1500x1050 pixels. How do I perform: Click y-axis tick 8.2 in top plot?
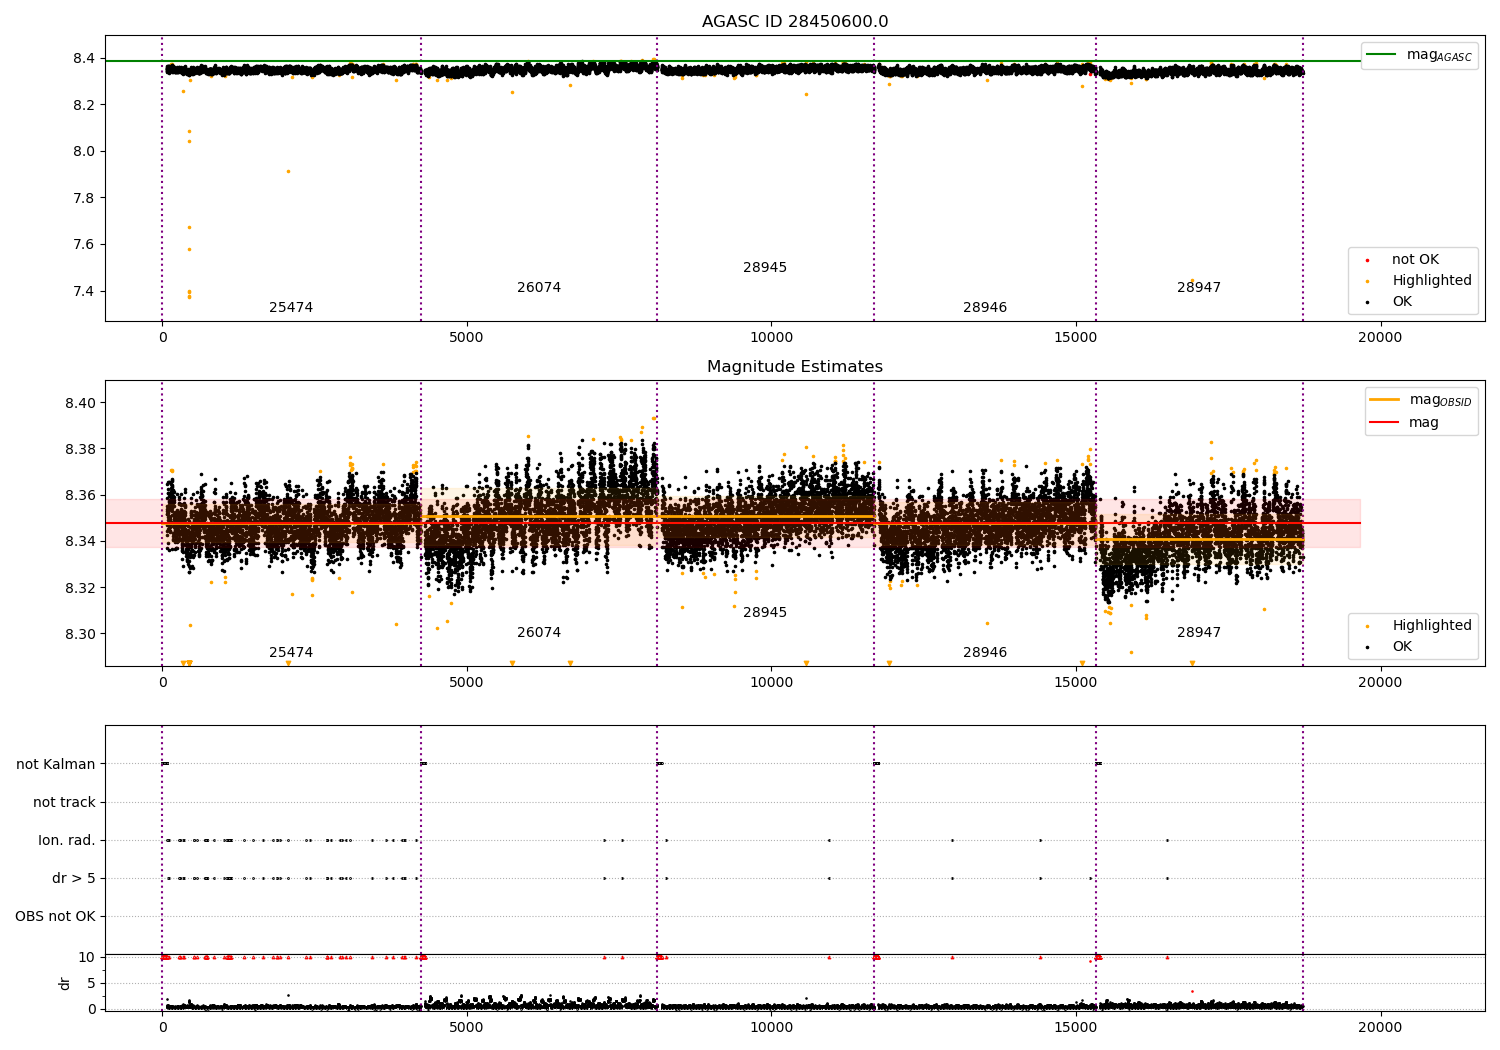[x=84, y=105]
